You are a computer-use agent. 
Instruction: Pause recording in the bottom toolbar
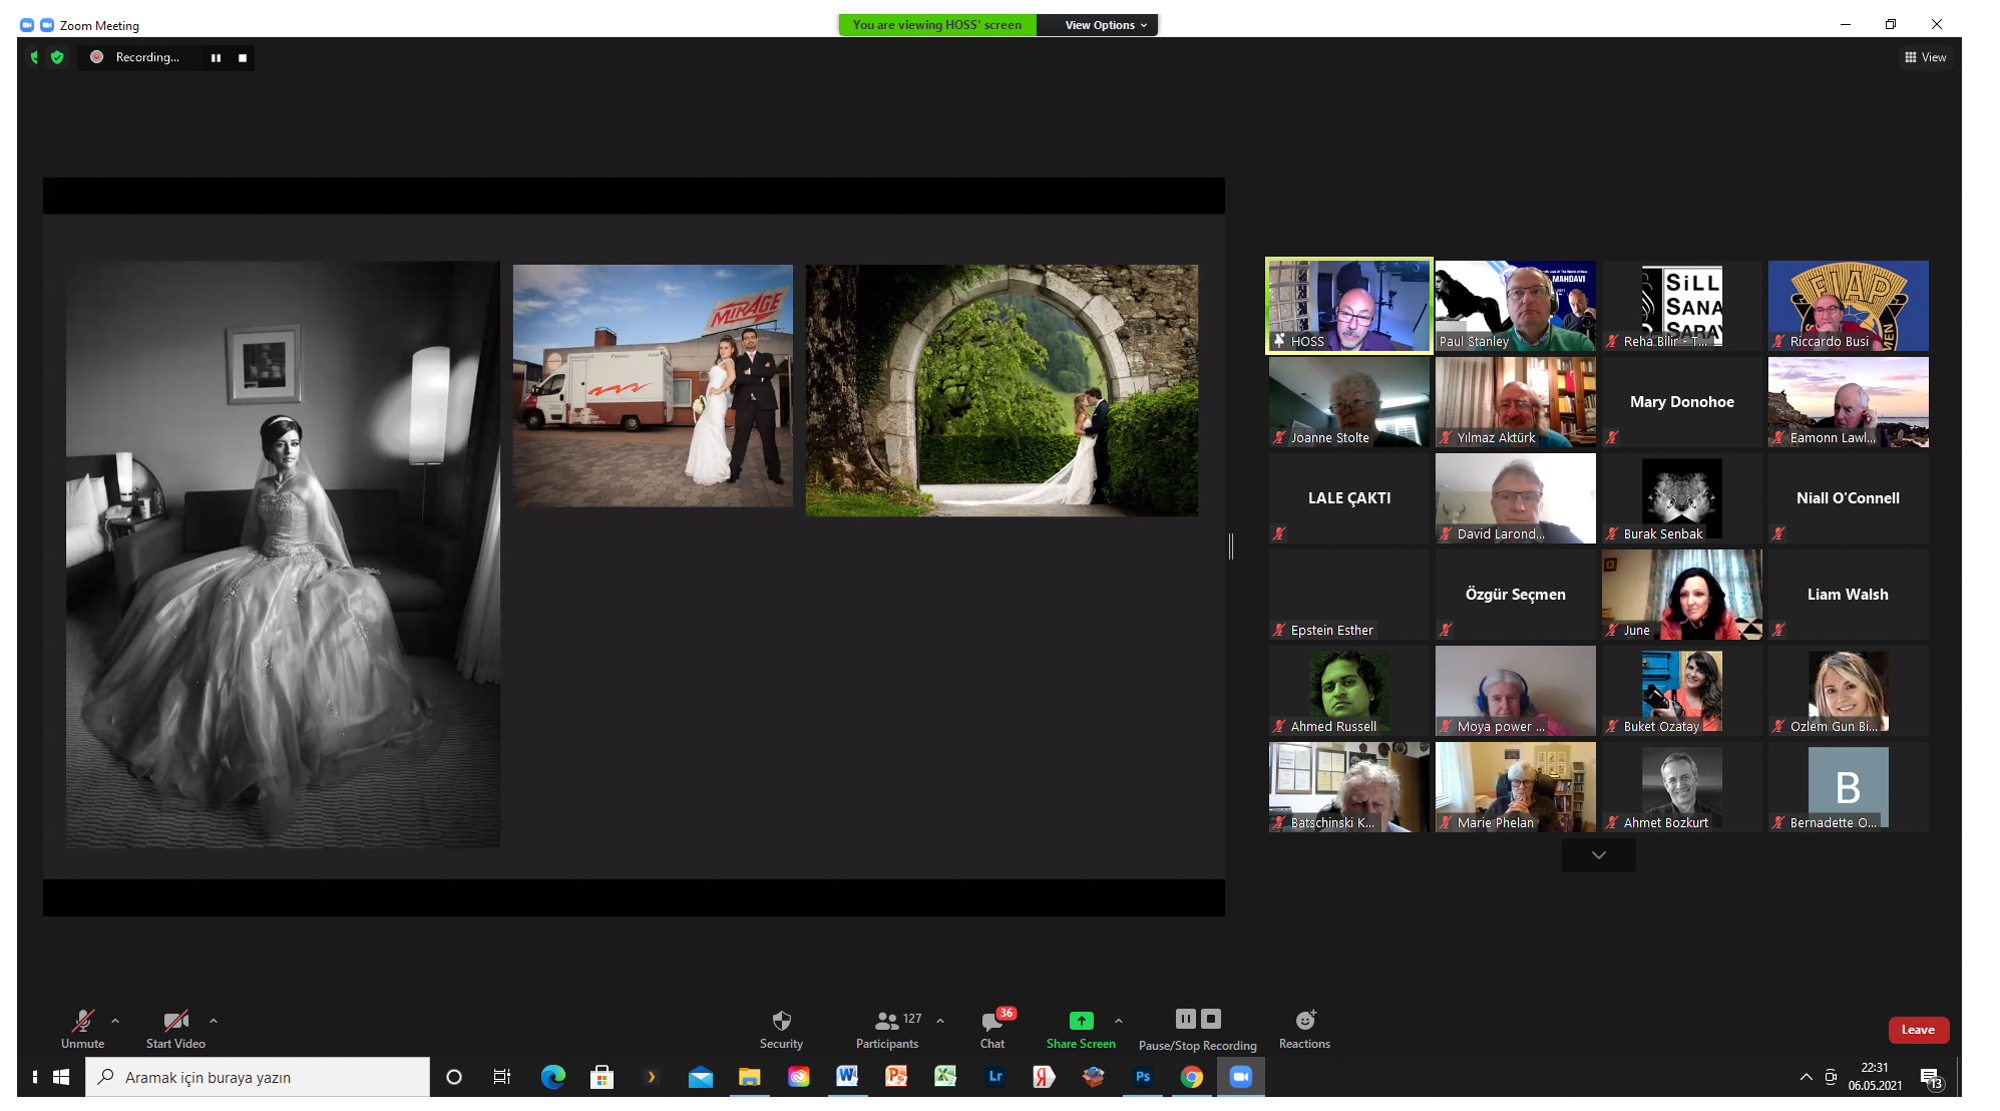point(1185,1019)
